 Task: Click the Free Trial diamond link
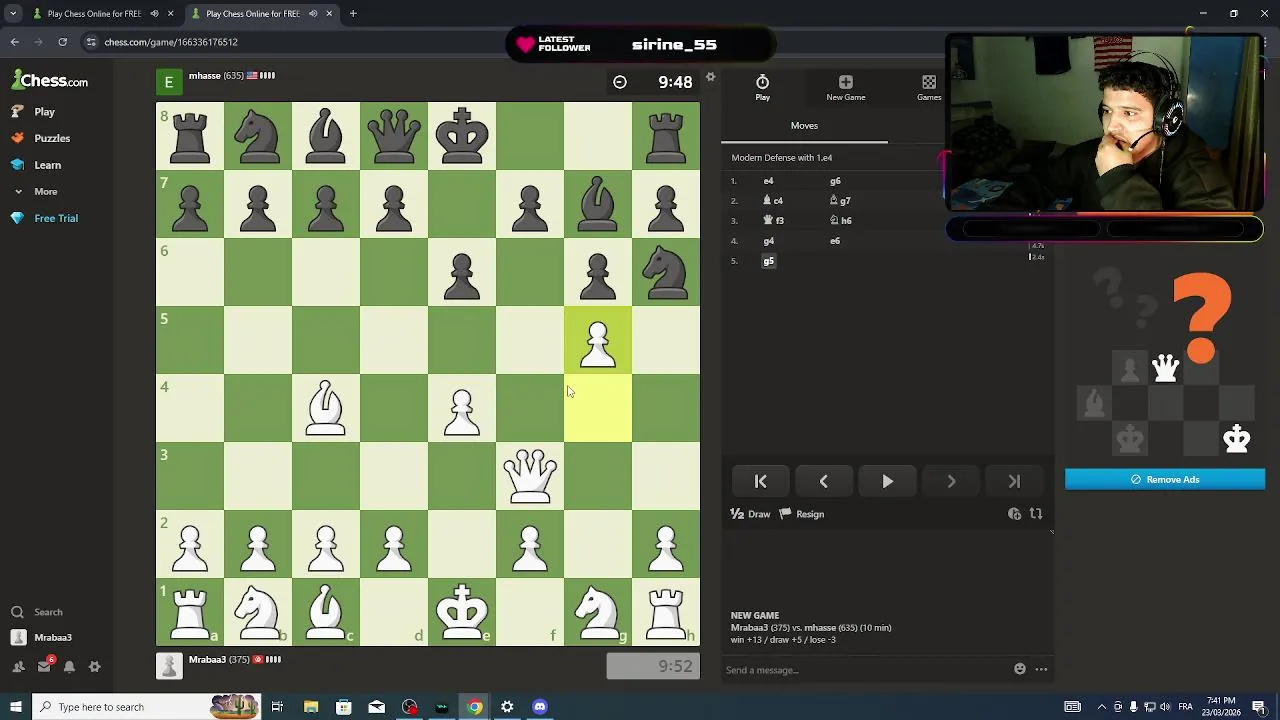click(x=45, y=218)
